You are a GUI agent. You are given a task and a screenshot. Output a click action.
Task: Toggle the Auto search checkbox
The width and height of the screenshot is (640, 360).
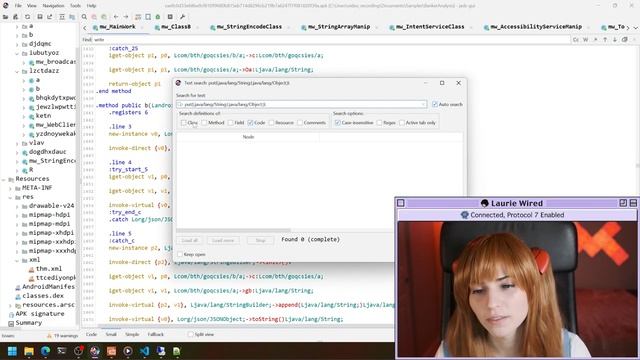click(435, 104)
